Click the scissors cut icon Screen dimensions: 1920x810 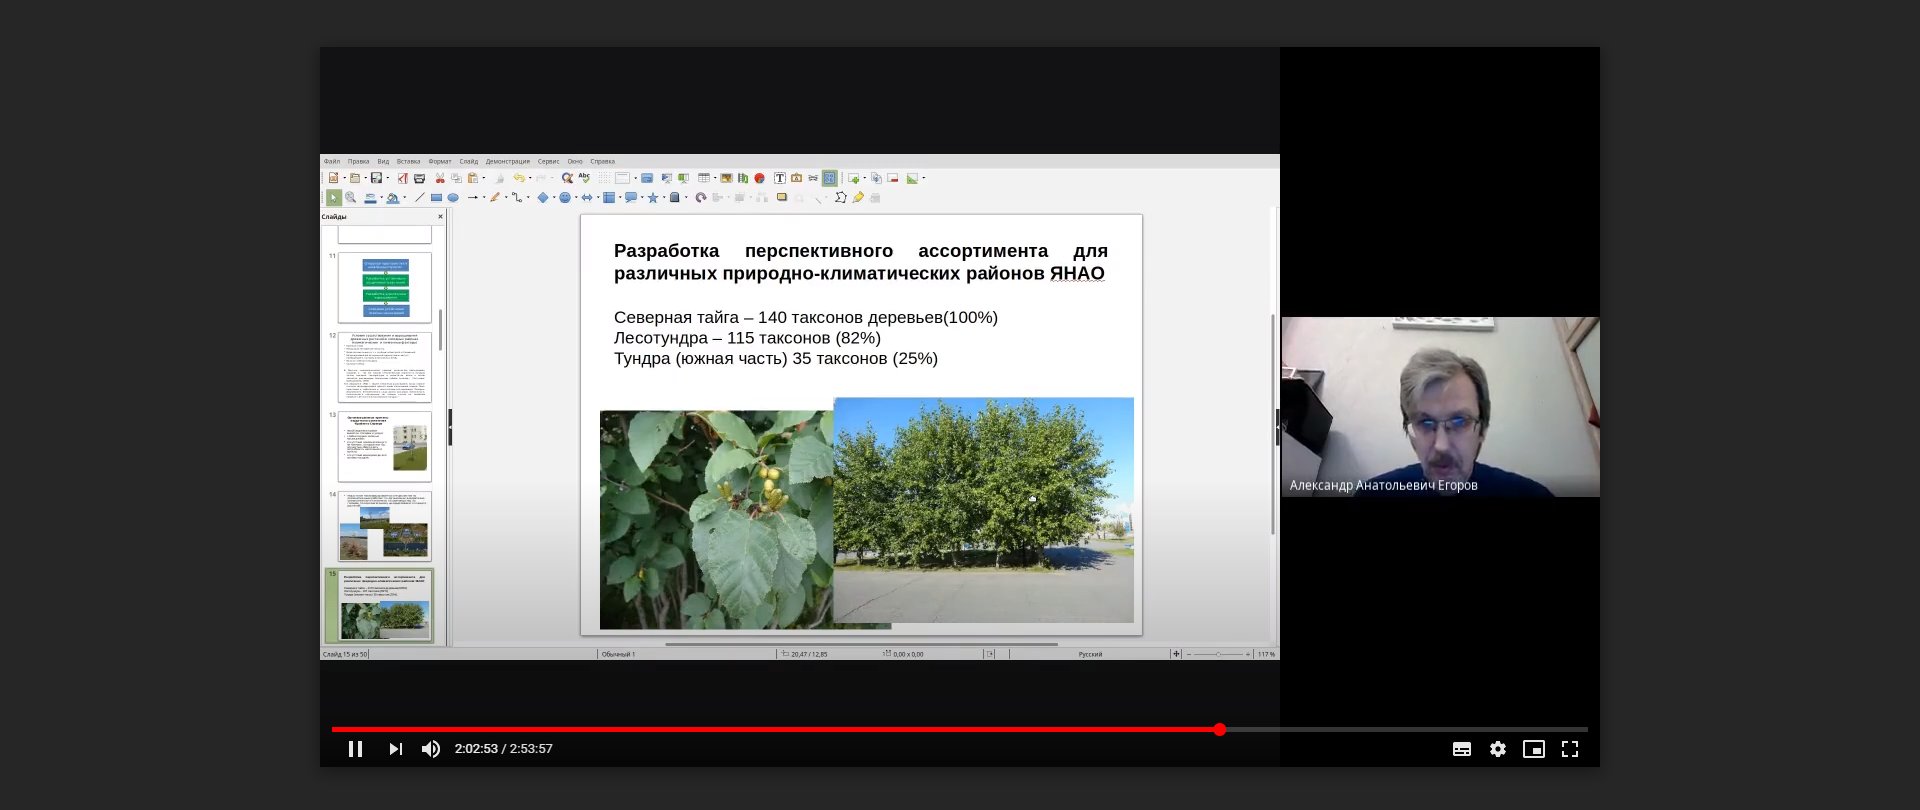[x=439, y=178]
